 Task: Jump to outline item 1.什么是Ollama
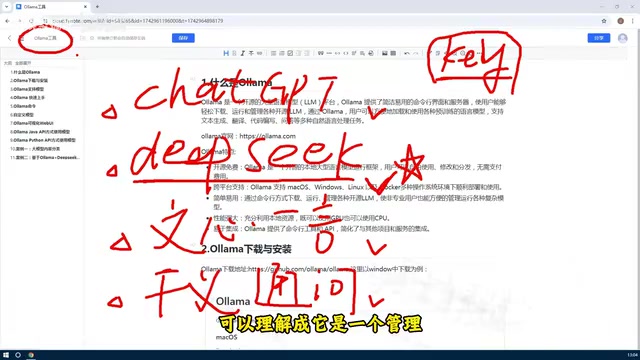[25, 72]
